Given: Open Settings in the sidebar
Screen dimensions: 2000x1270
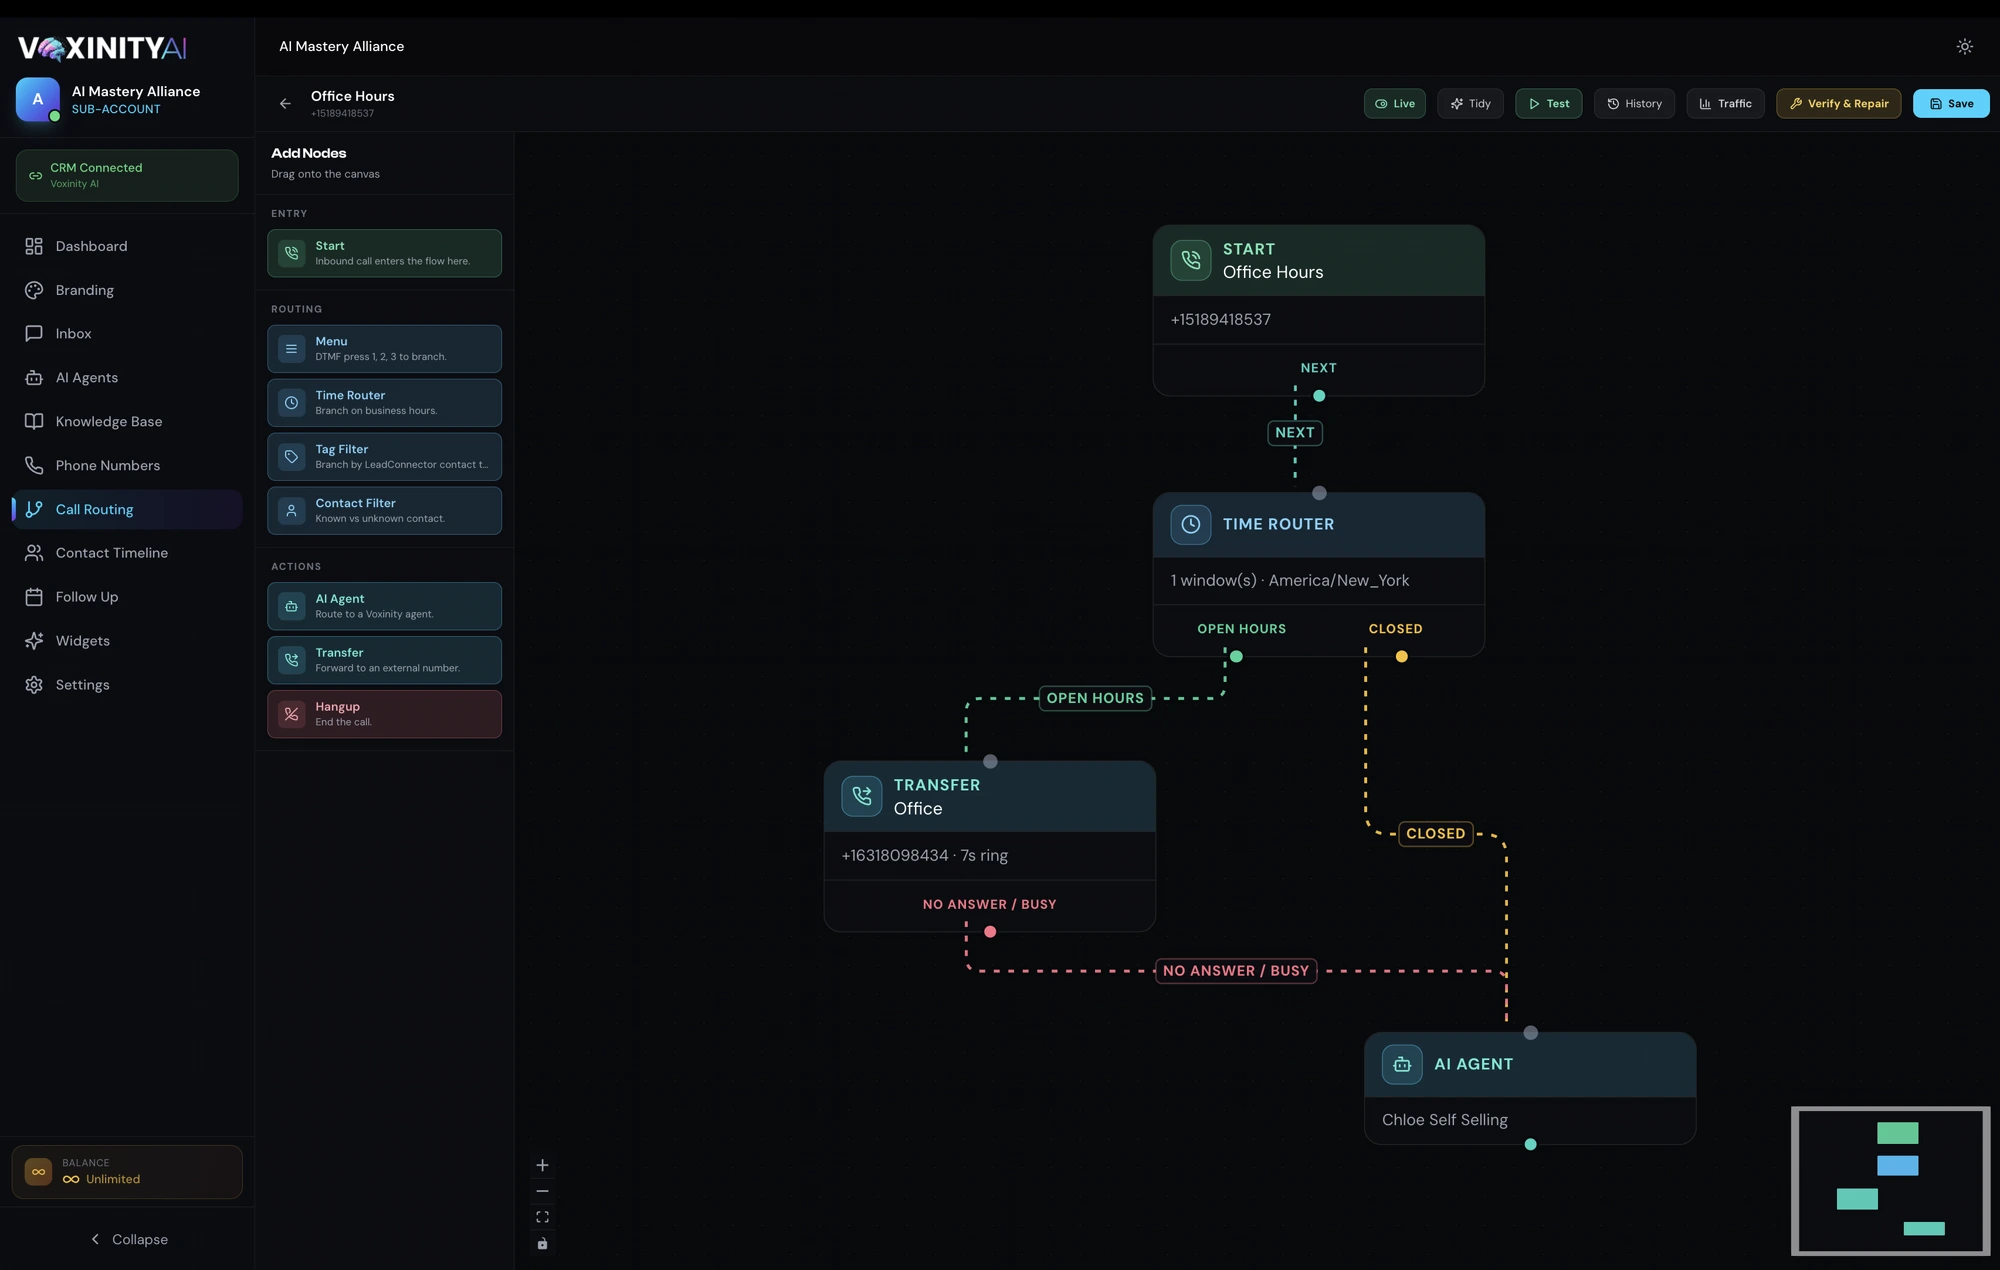Looking at the screenshot, I should [127, 685].
